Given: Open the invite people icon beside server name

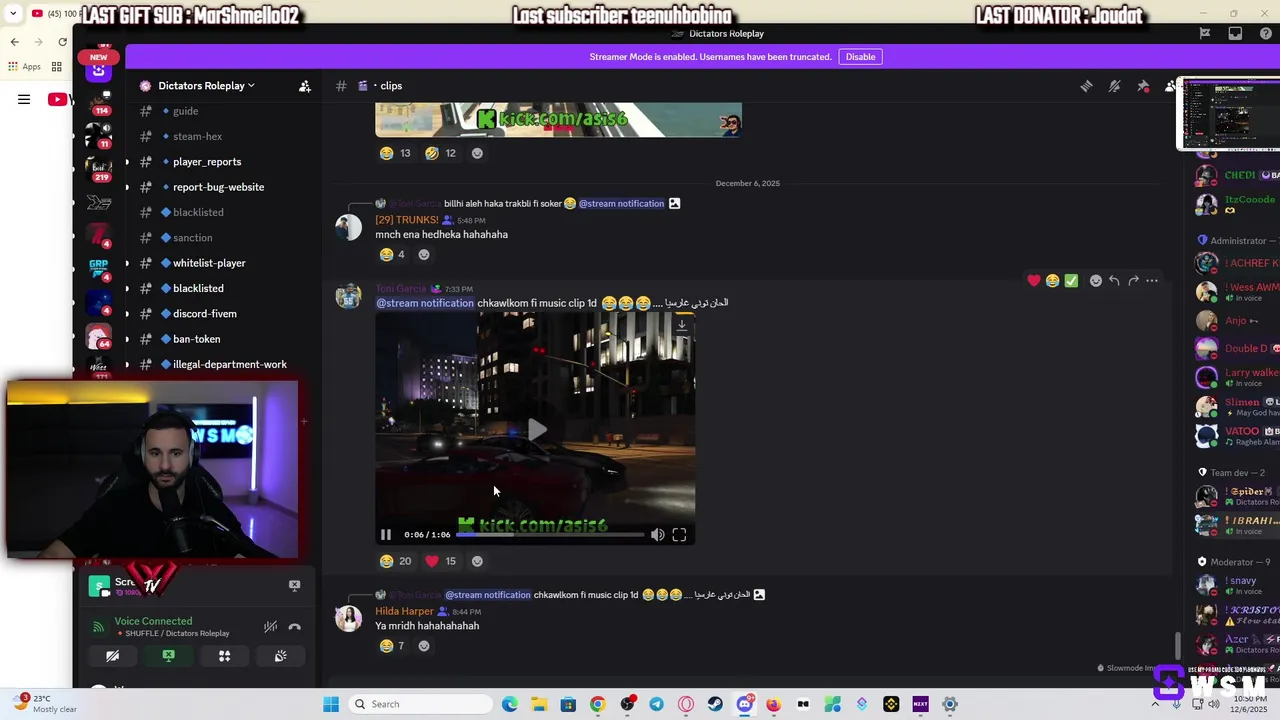Looking at the screenshot, I should pos(304,86).
